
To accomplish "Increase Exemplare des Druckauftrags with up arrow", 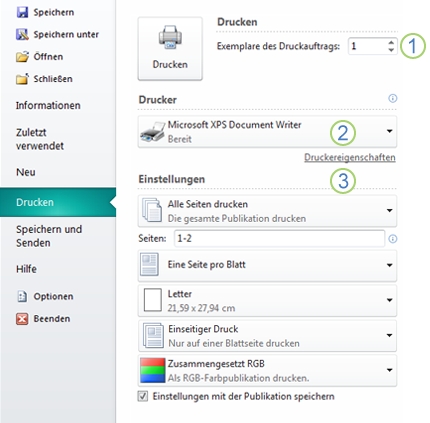I will (x=391, y=42).
